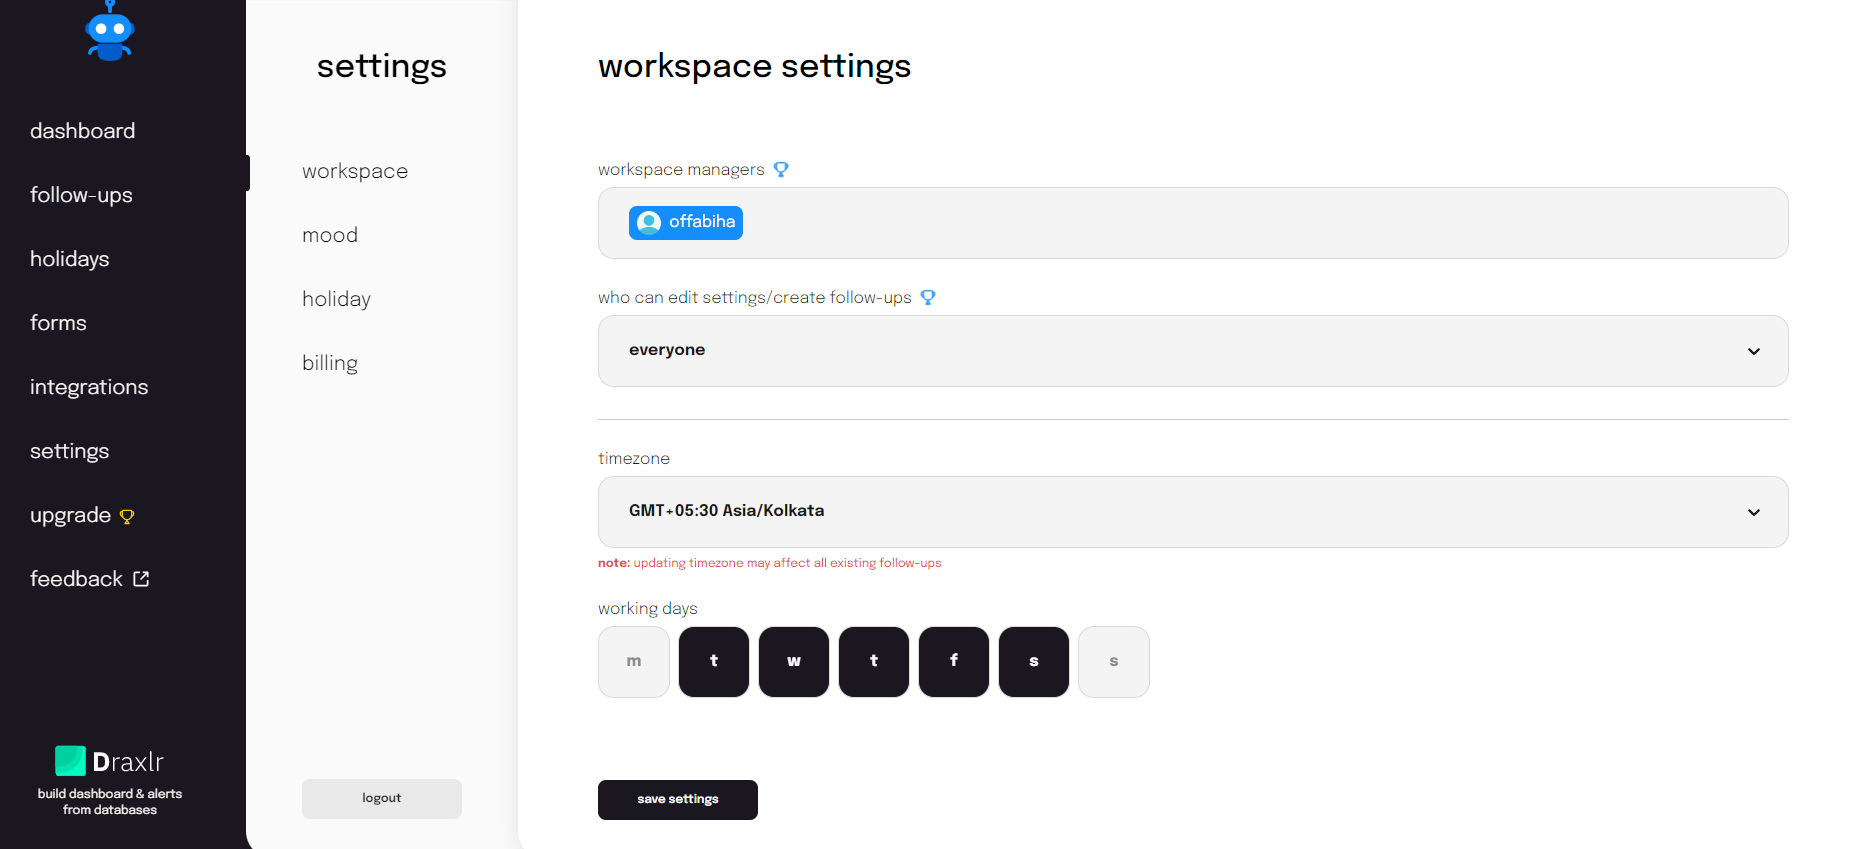Click the gold trophy icon beside upgrade
Viewport: 1853px width, 849px height.
click(x=127, y=517)
